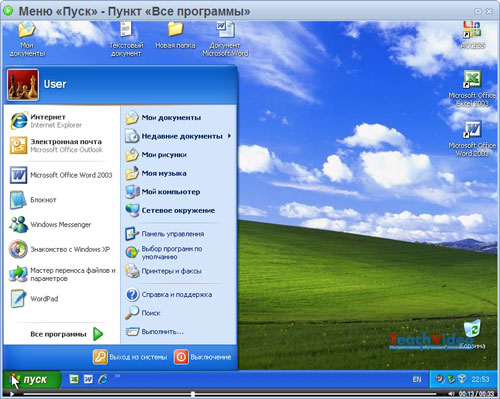
Task: Click the video progress slider handle
Action: (193, 394)
